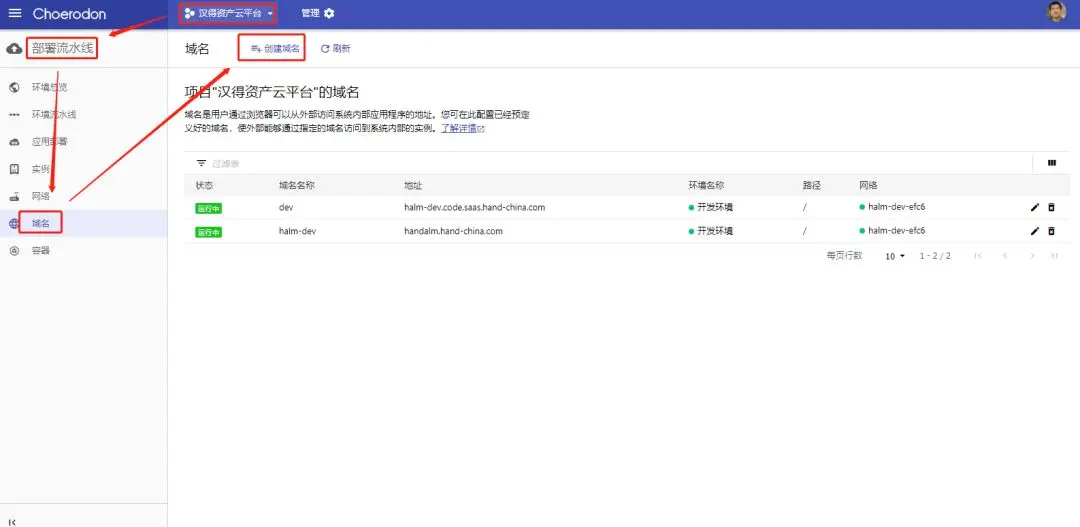Screen dimensions: 1080x527
Task: Click the 地址 column header
Action: pyautogui.click(x=413, y=186)
